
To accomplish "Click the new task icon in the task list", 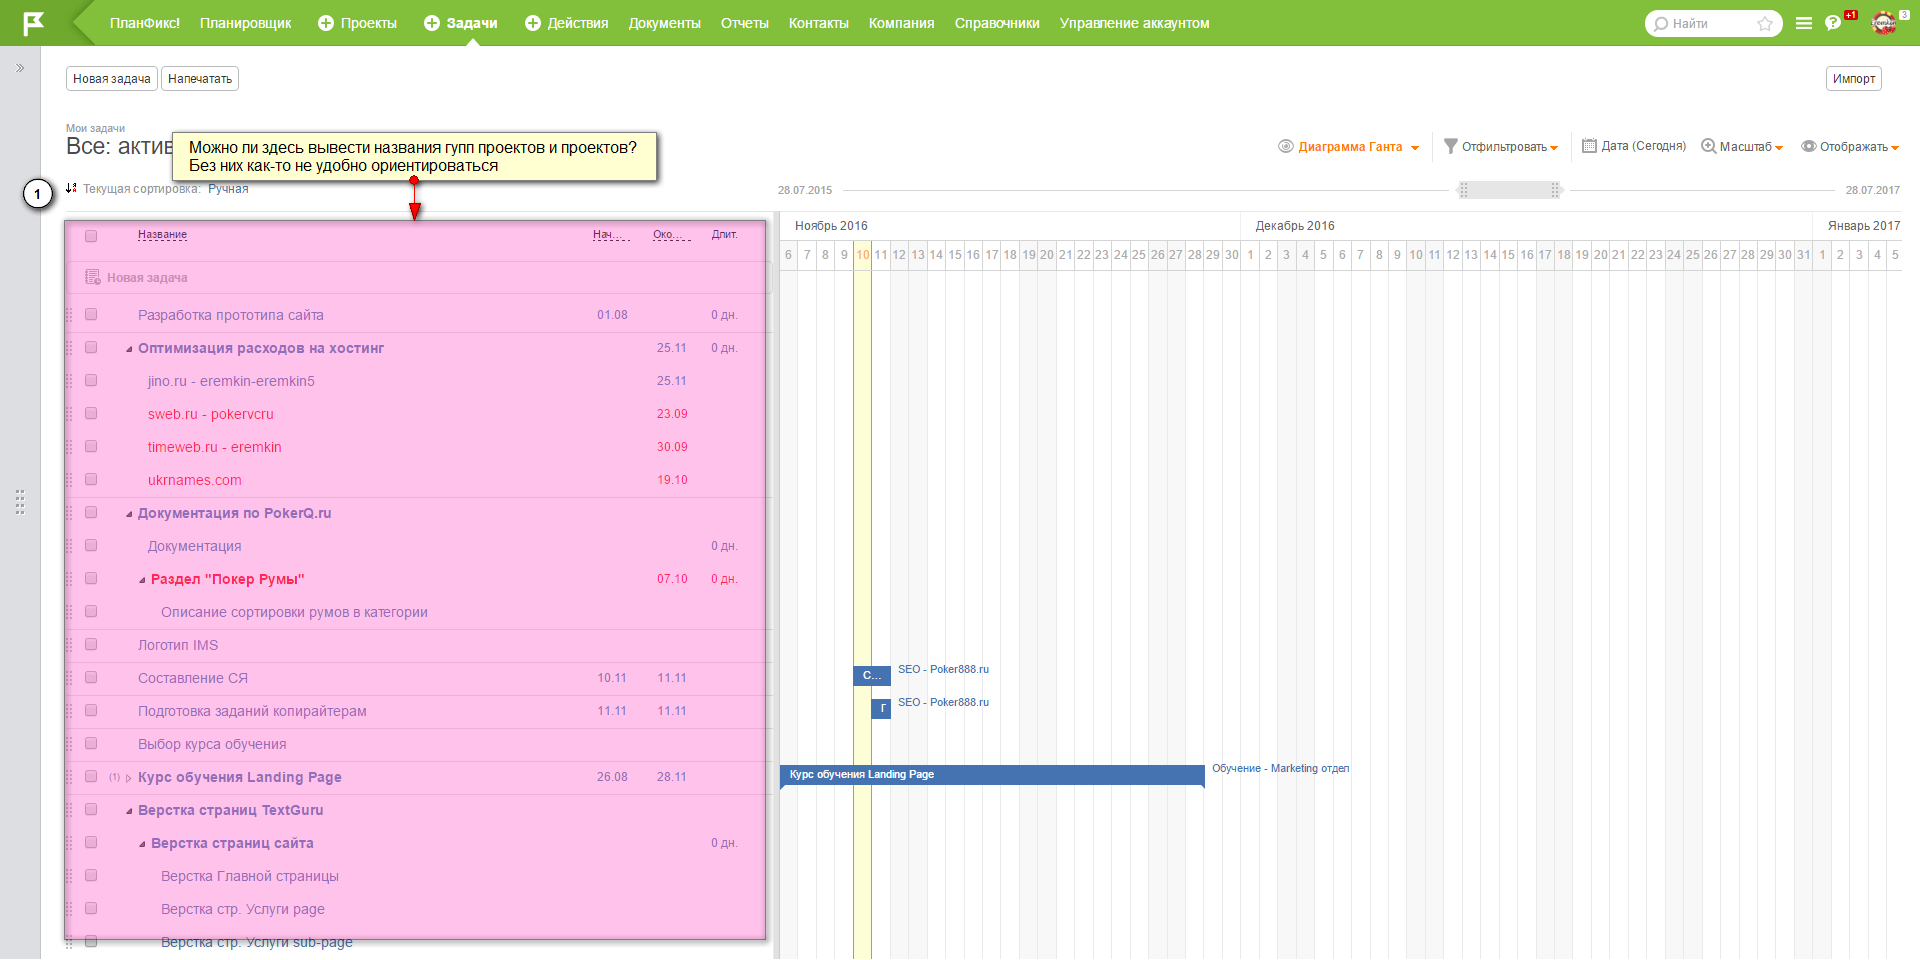I will coord(93,277).
